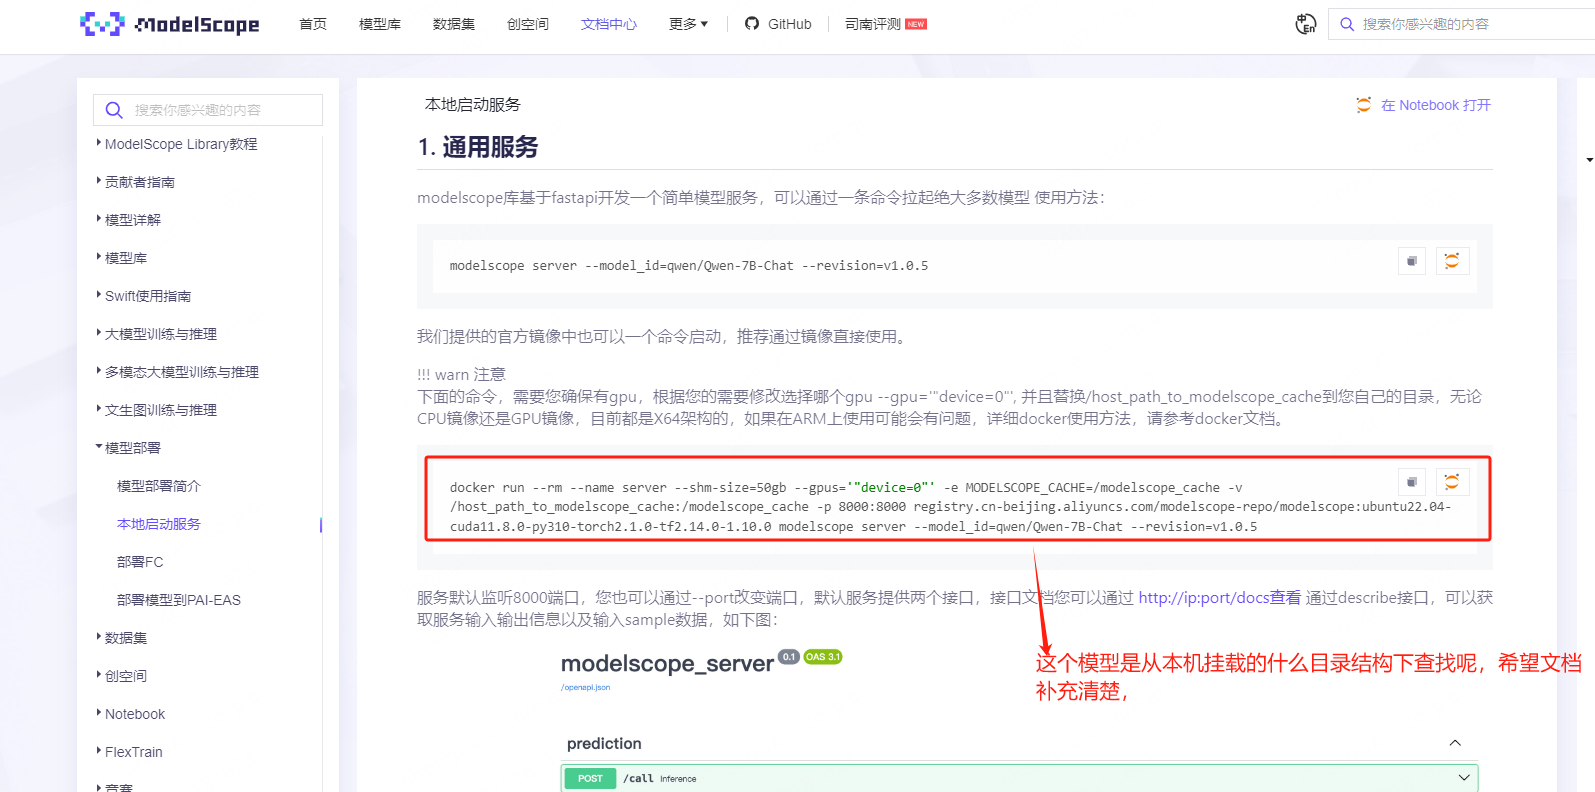Copy the modelscope server command
This screenshot has height=792, width=1595.
[1412, 261]
